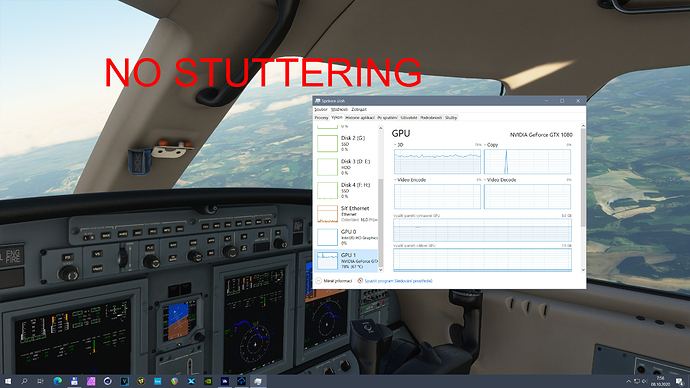
Task: Open the volume icon in system tray
Action: pos(645,381)
